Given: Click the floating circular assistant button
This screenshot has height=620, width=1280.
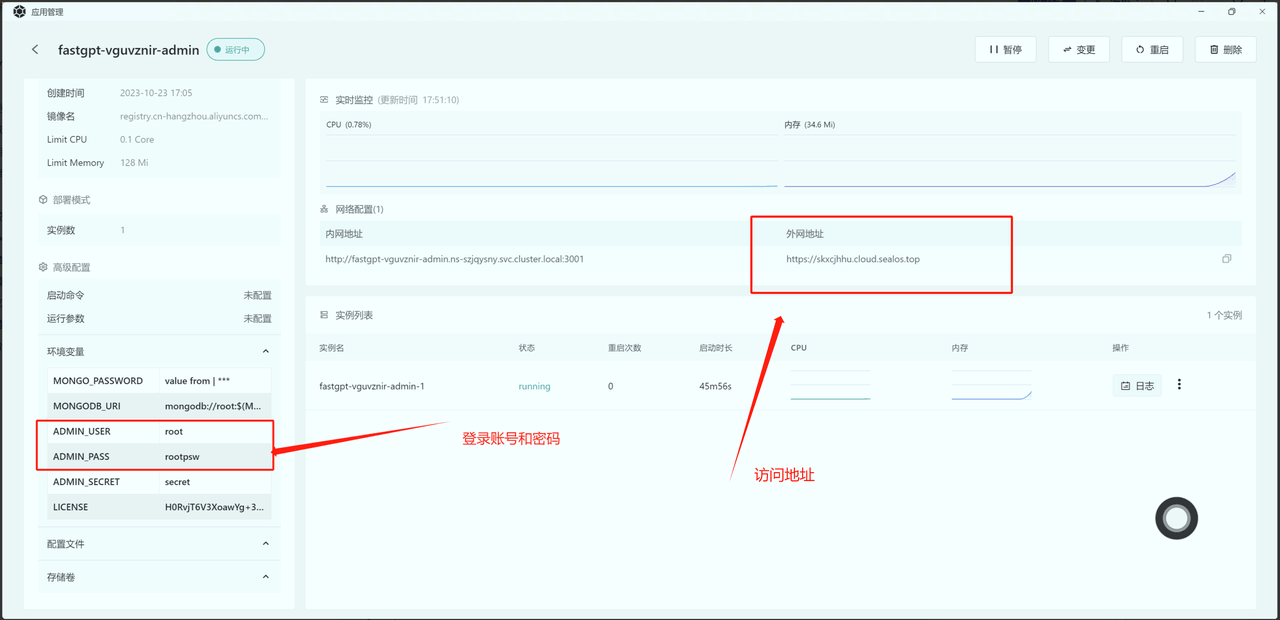Looking at the screenshot, I should (x=1176, y=518).
